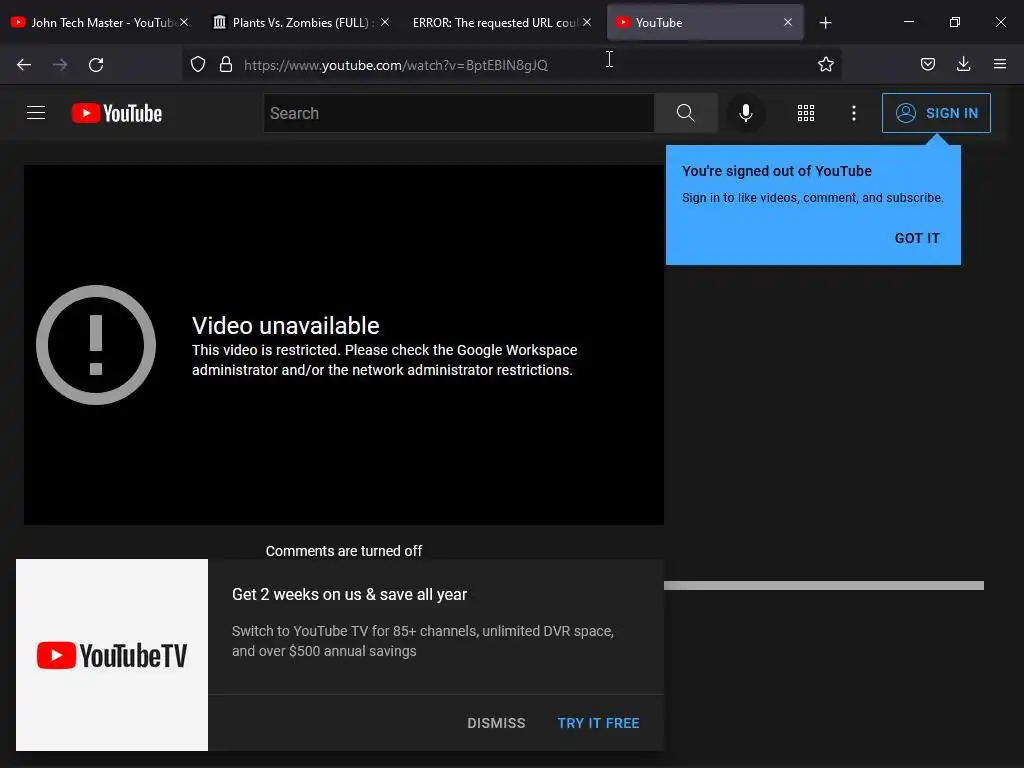View site security lock info
This screenshot has height=768, width=1024.
(226, 64)
